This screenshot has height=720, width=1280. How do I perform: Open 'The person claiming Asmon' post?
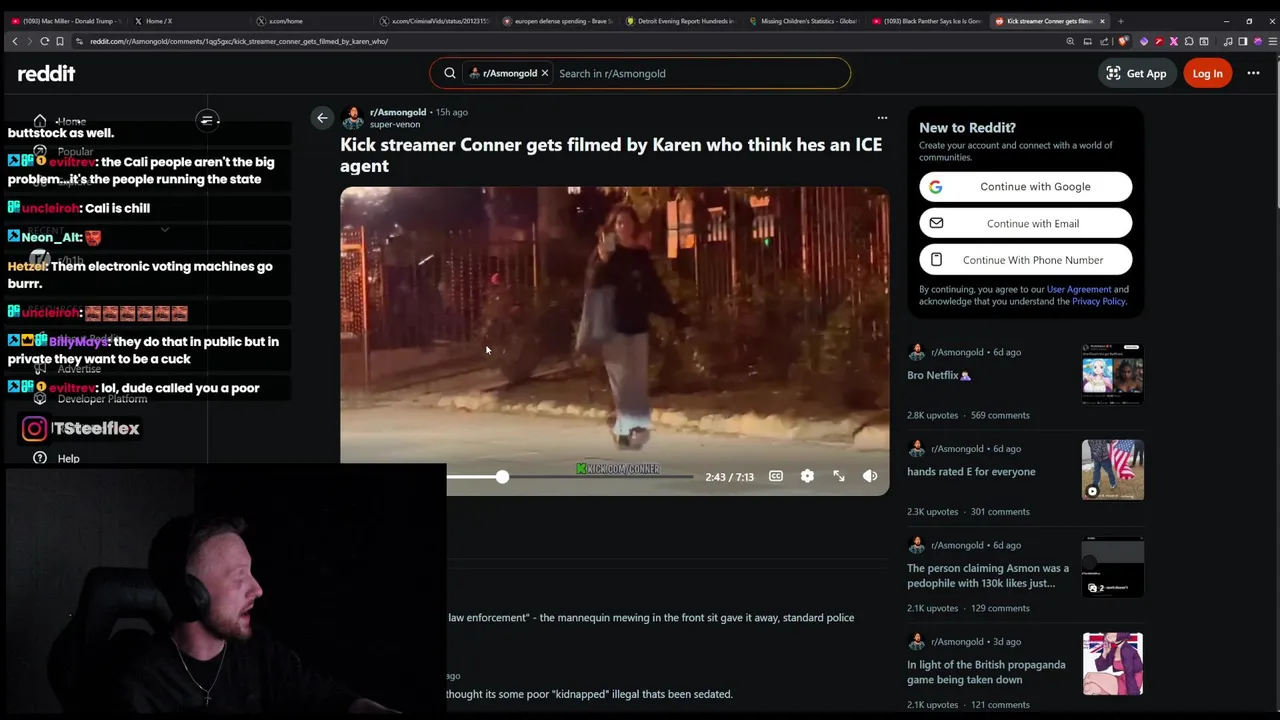[988, 575]
